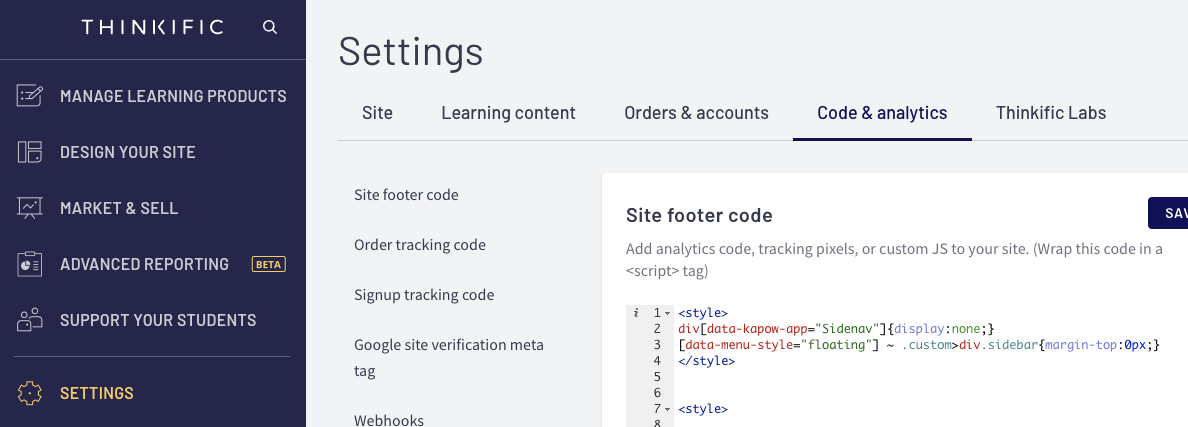This screenshot has height=427, width=1188.
Task: Open the Thinkific Labs tab
Action: [1050, 113]
